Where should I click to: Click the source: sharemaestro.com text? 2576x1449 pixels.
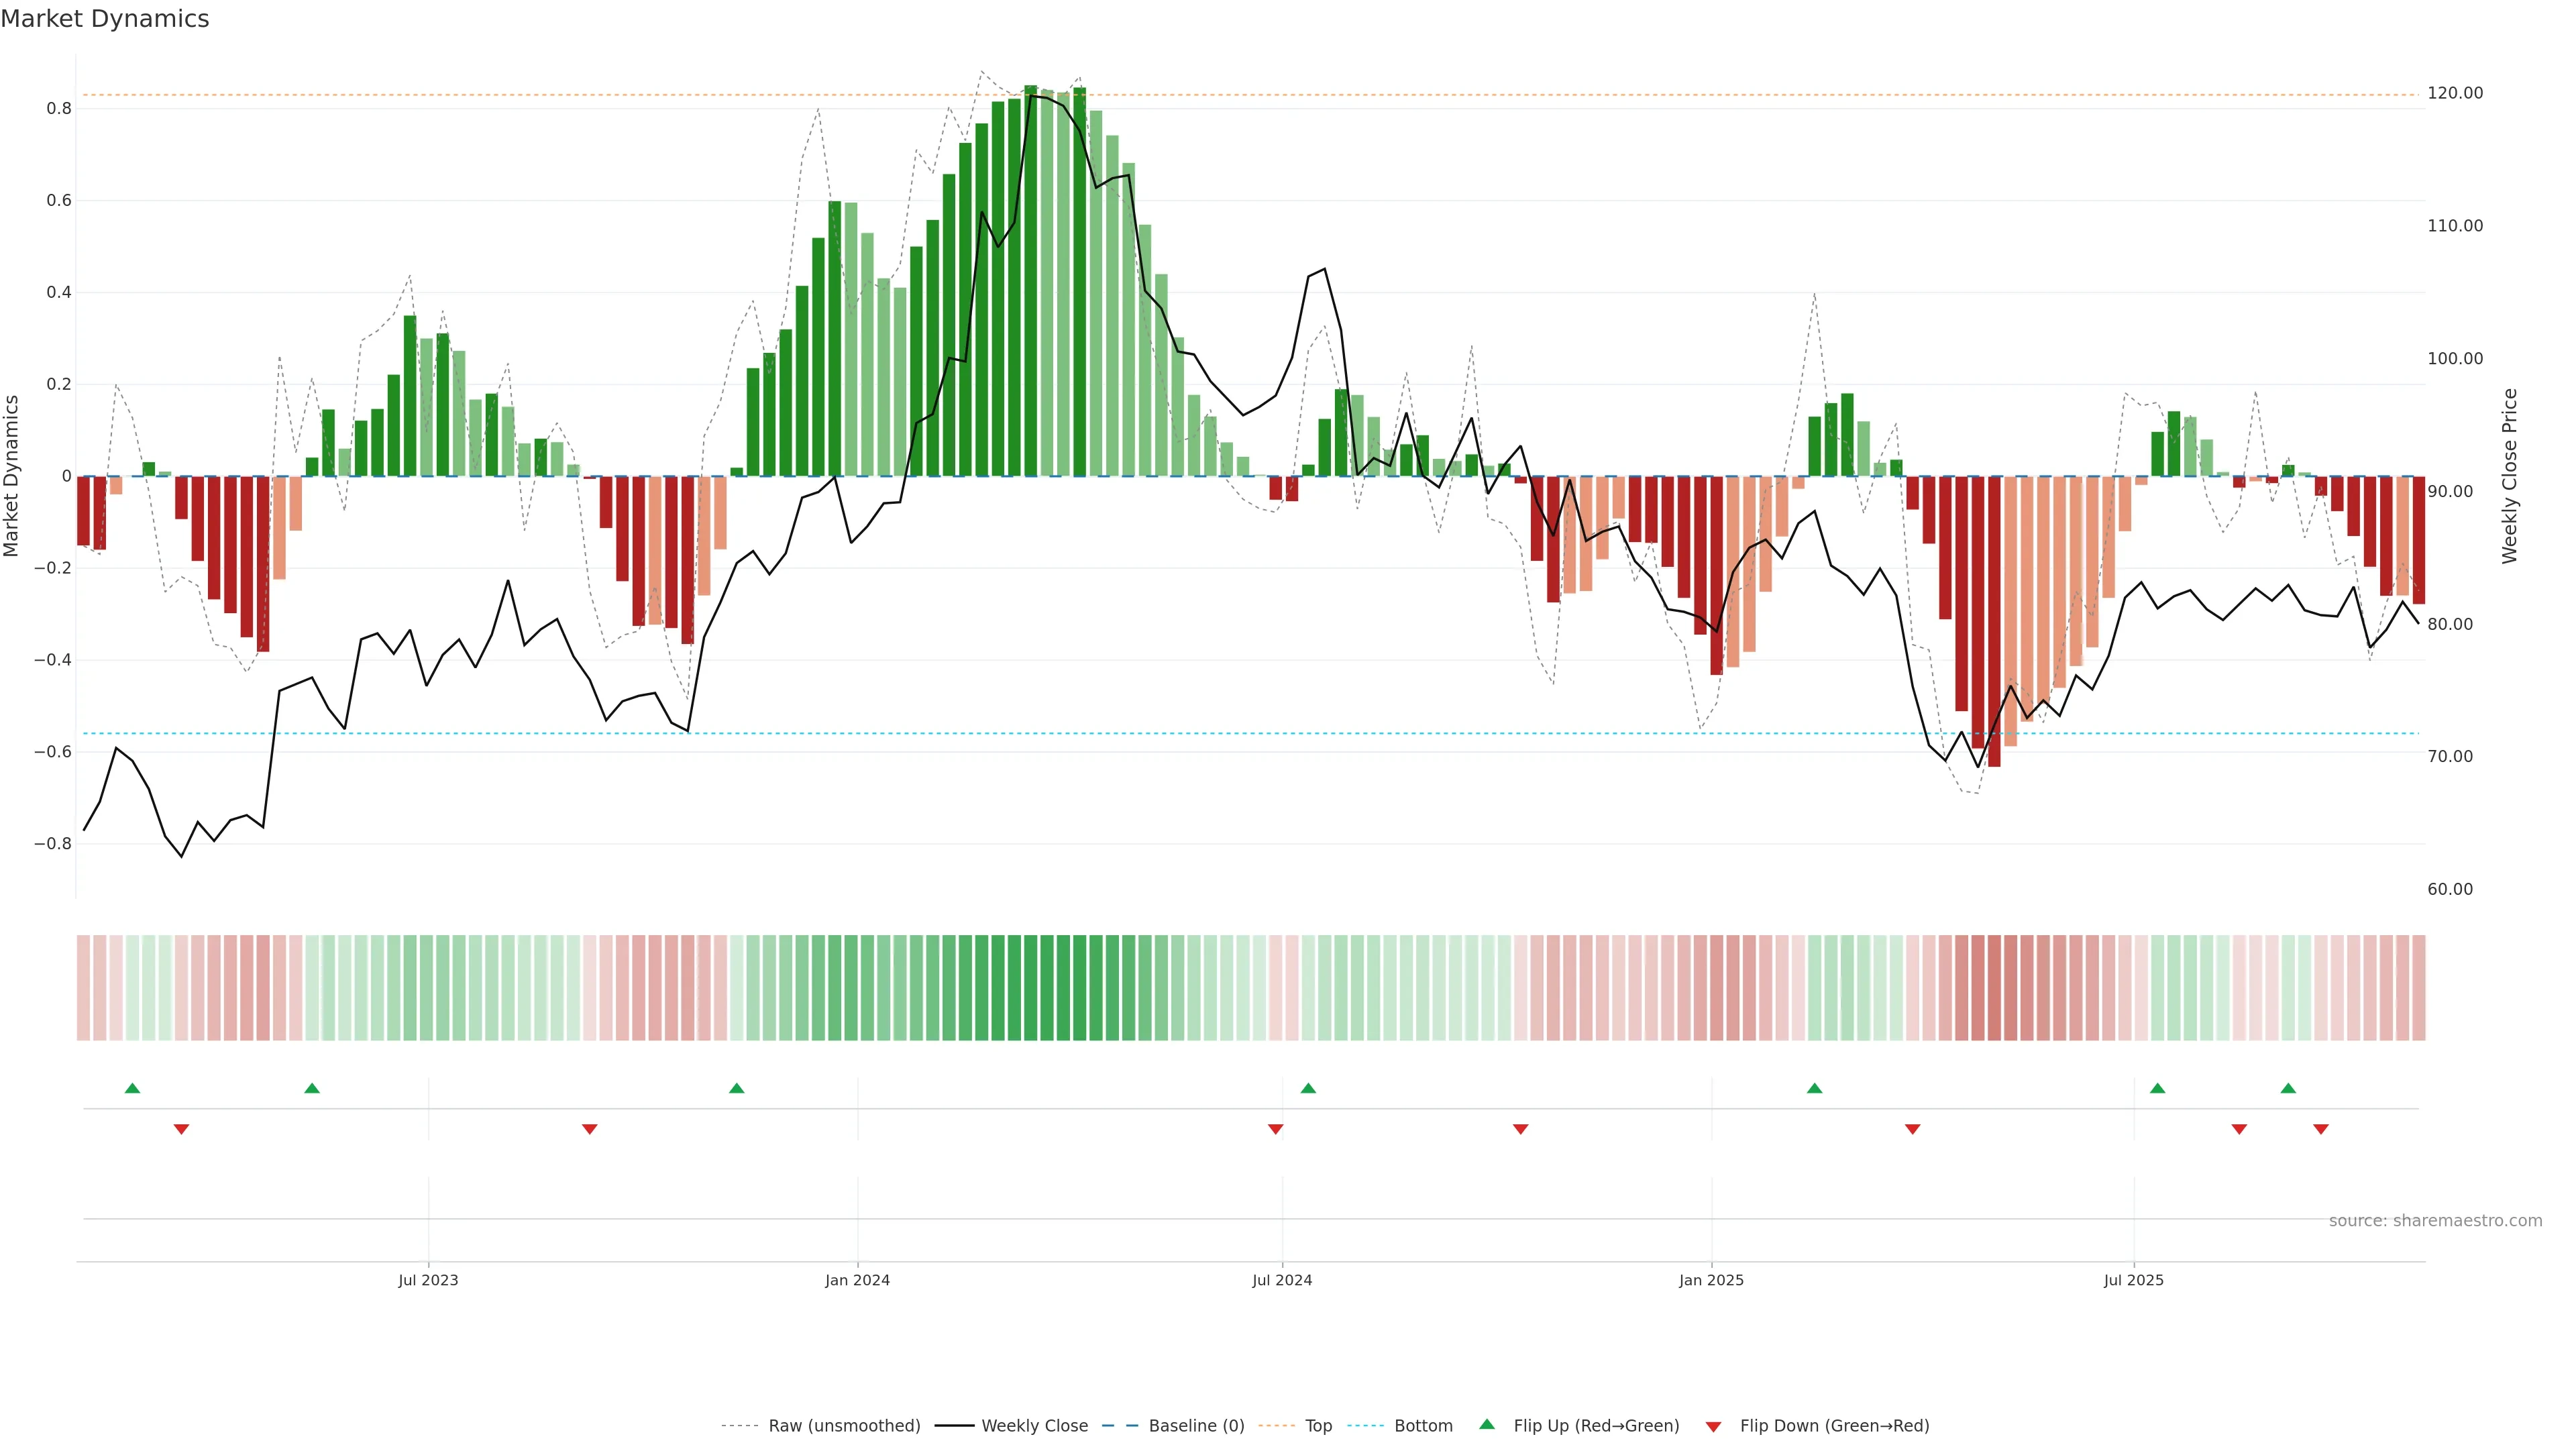coord(2435,1221)
